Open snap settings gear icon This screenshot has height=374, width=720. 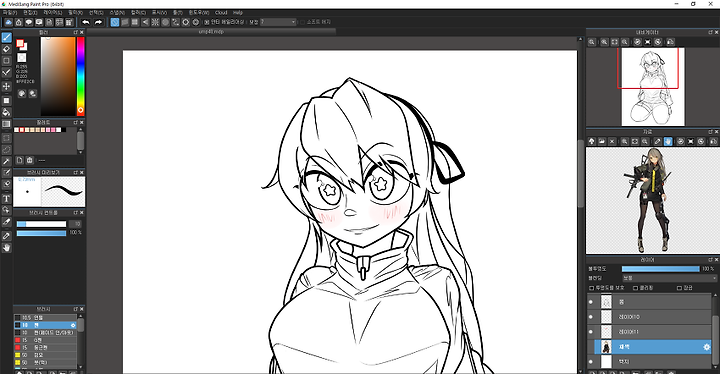[x=196, y=22]
